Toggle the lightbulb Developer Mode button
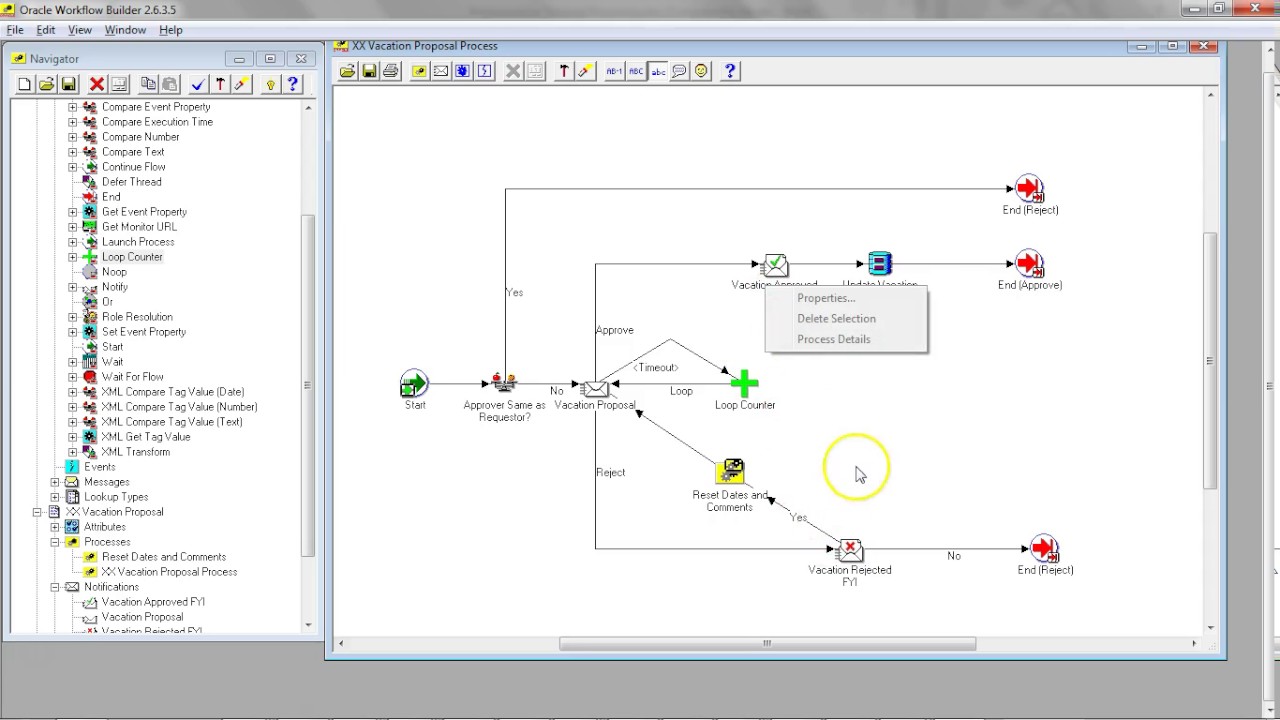The height and width of the screenshot is (720, 1280). point(270,85)
